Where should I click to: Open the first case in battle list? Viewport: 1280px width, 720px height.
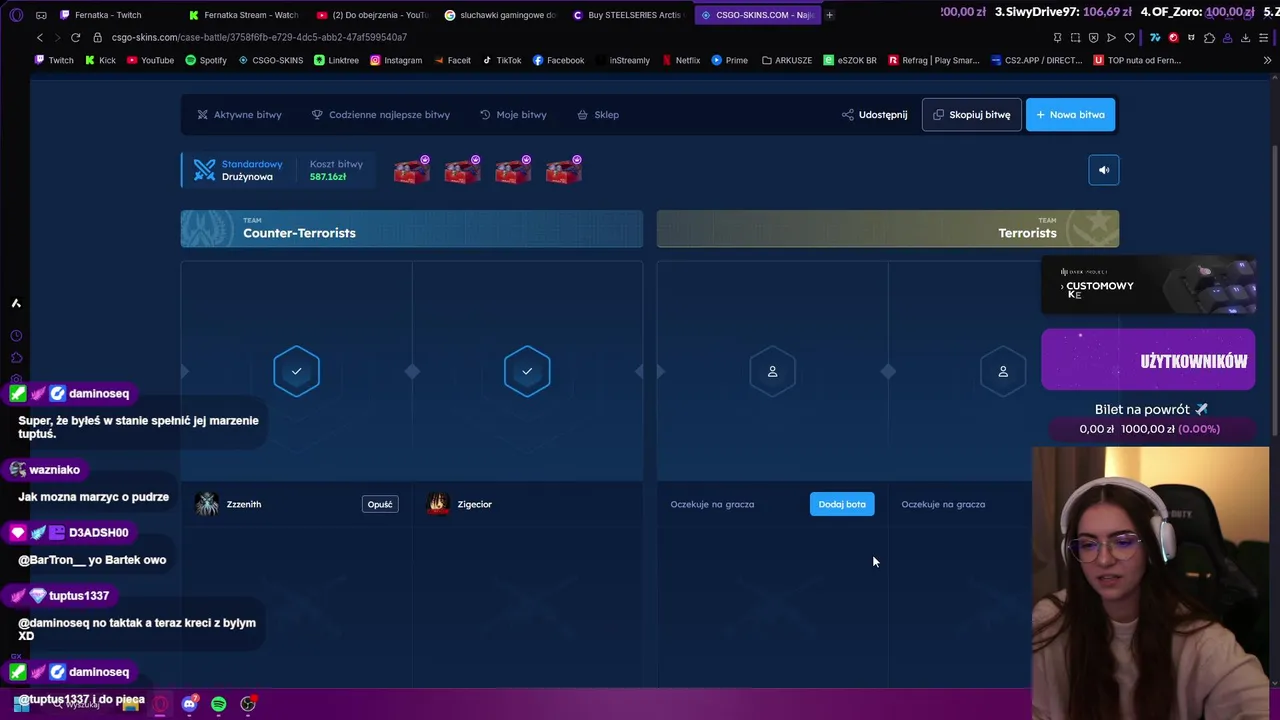[411, 171]
